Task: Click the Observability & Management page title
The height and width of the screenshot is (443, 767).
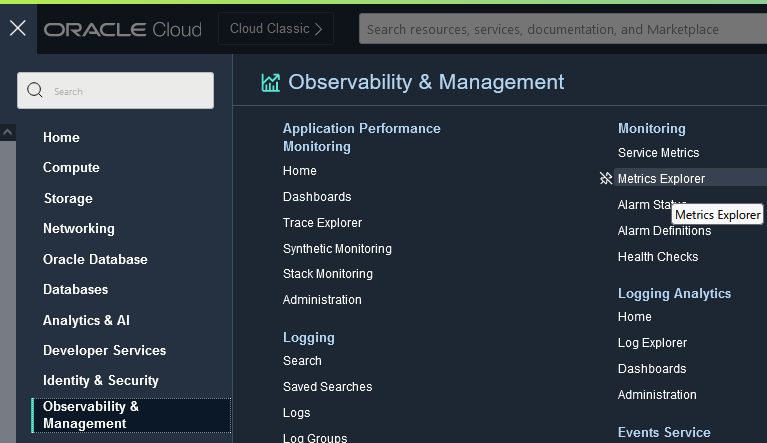Action: (x=426, y=82)
